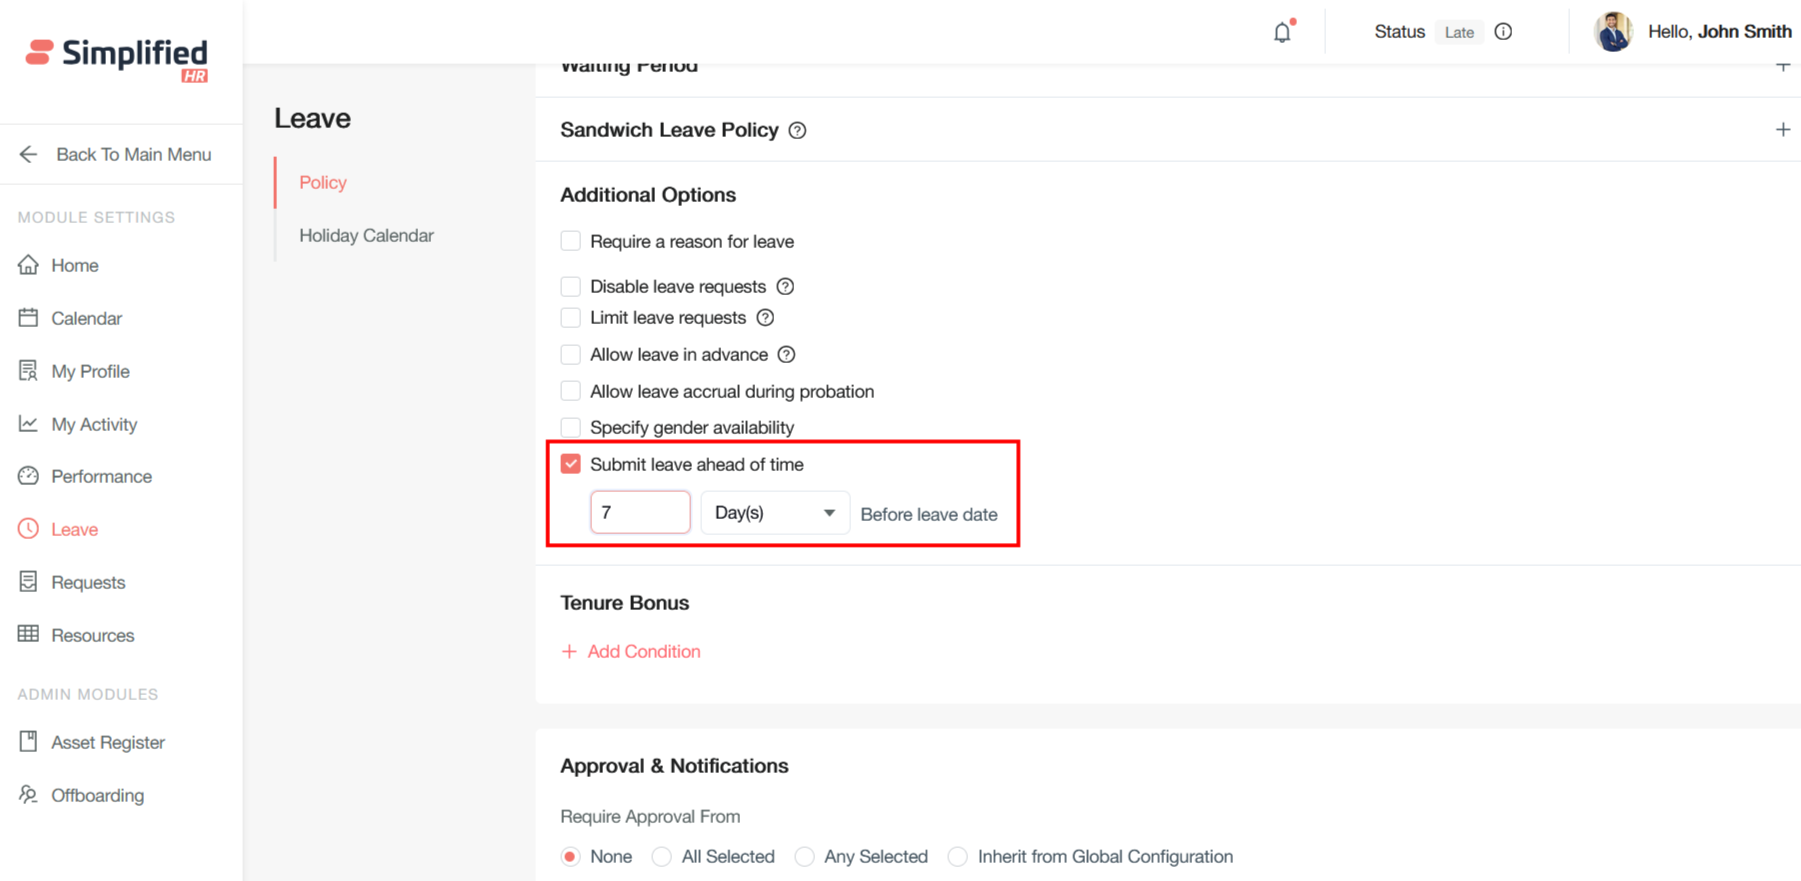Open the notifications bell

tap(1282, 32)
